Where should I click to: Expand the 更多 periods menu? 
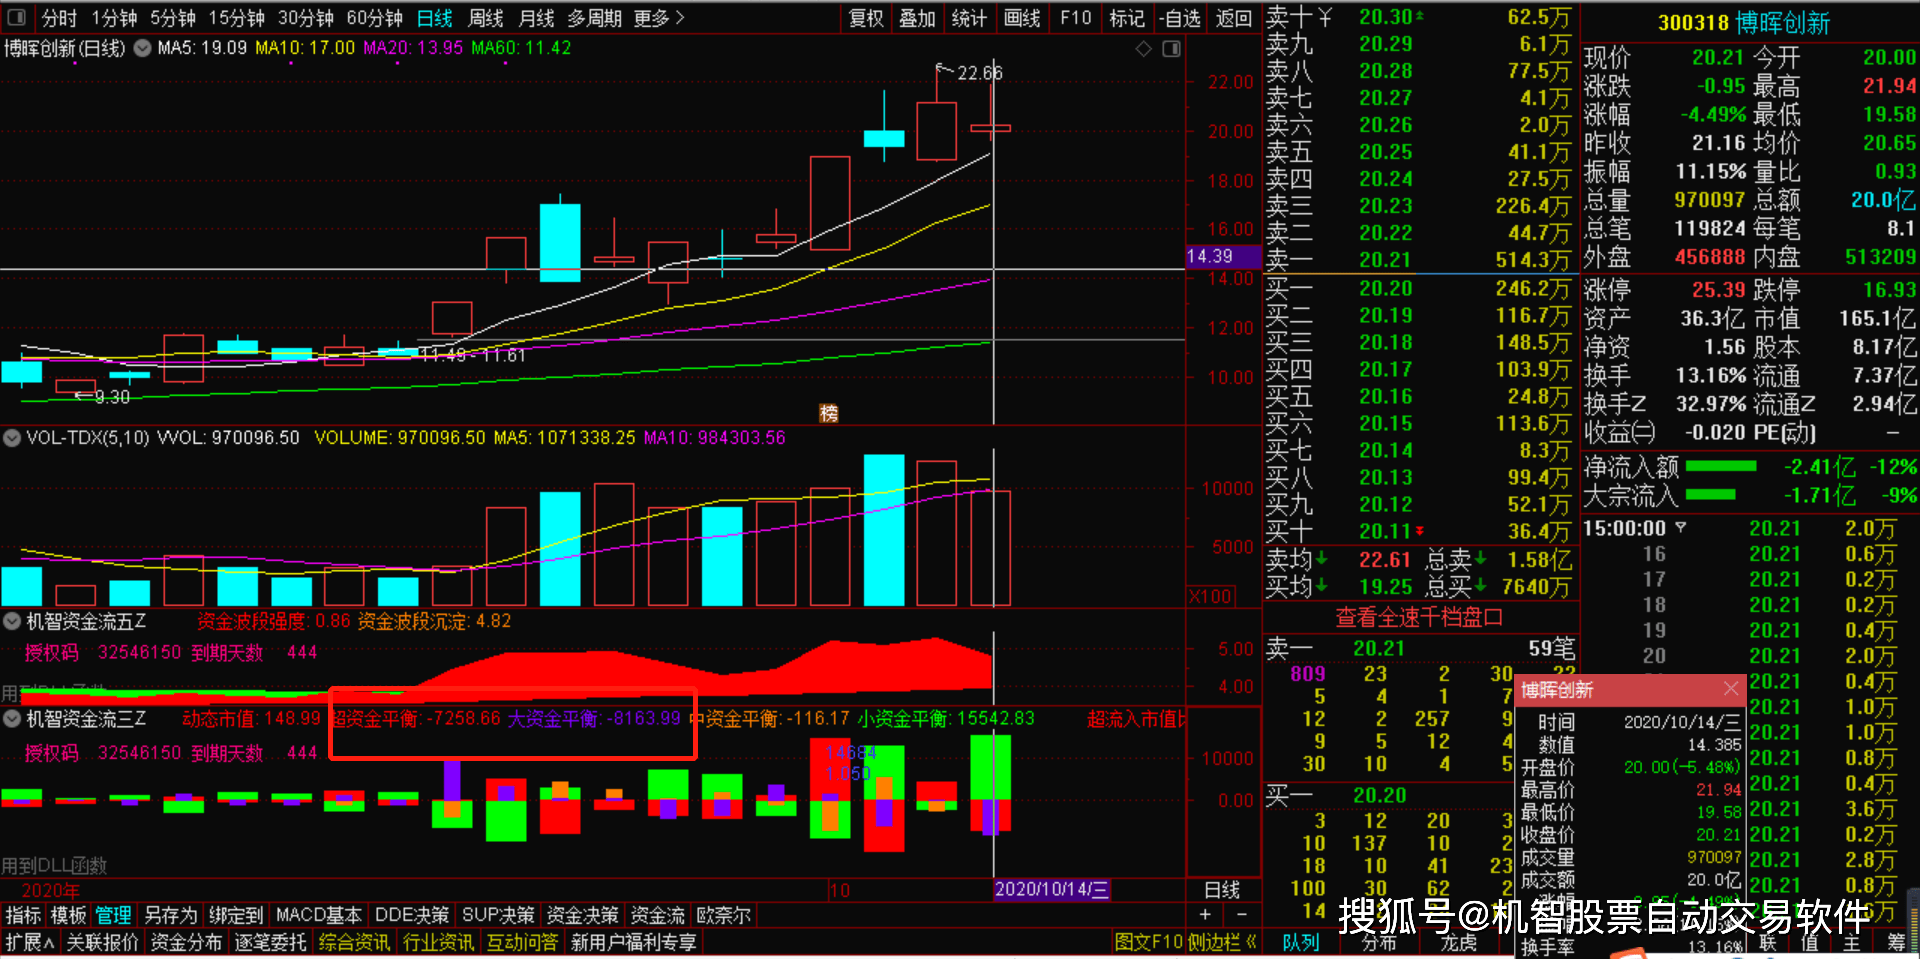pos(659,18)
